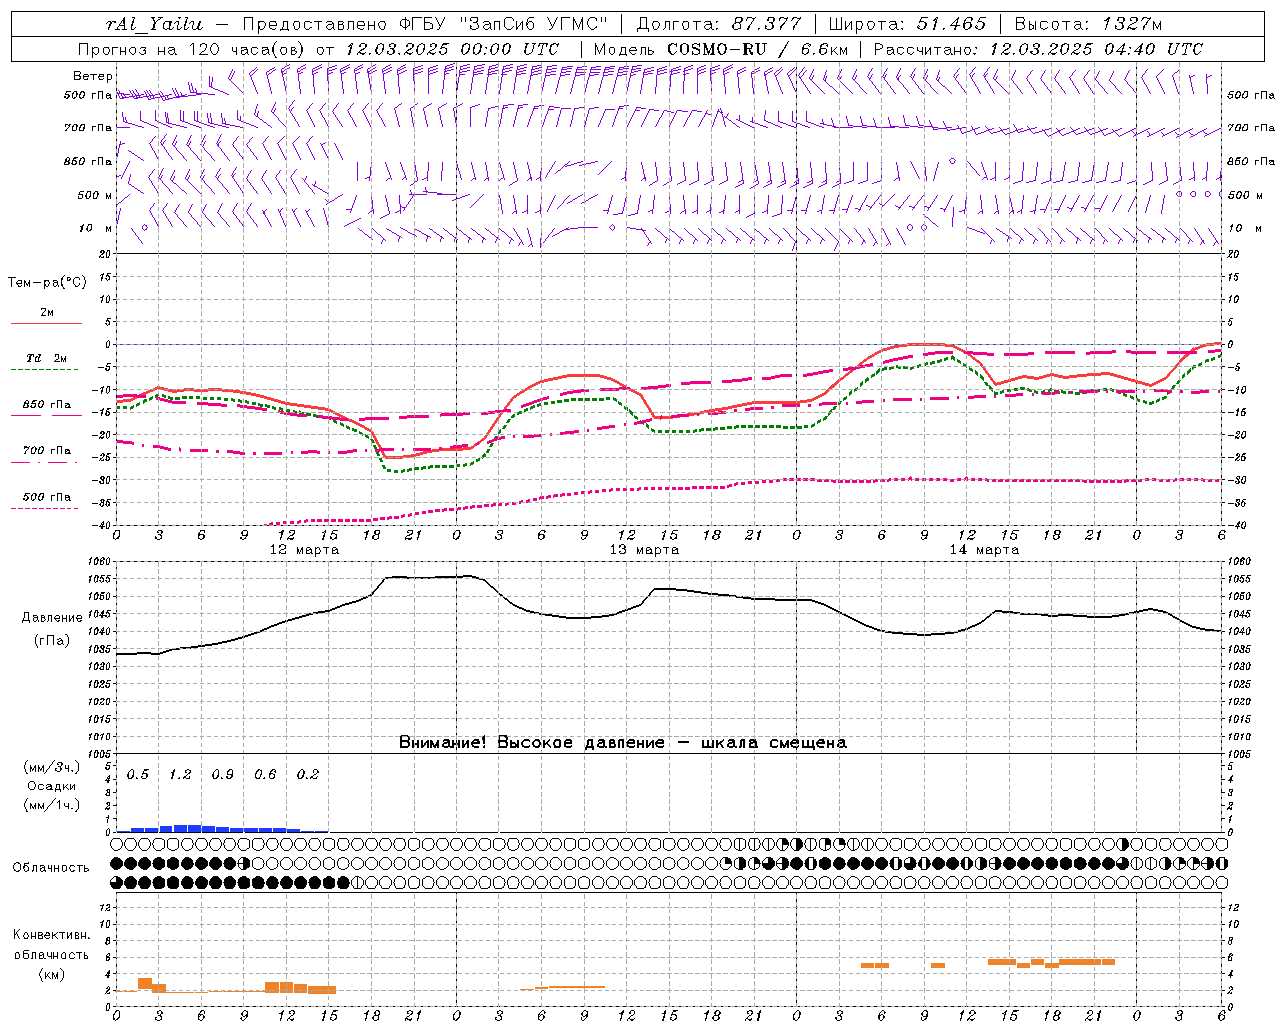The image size is (1280, 1024).
Task: Select the dashed 700 гПа legend line in temperature legend
Action: [46, 464]
